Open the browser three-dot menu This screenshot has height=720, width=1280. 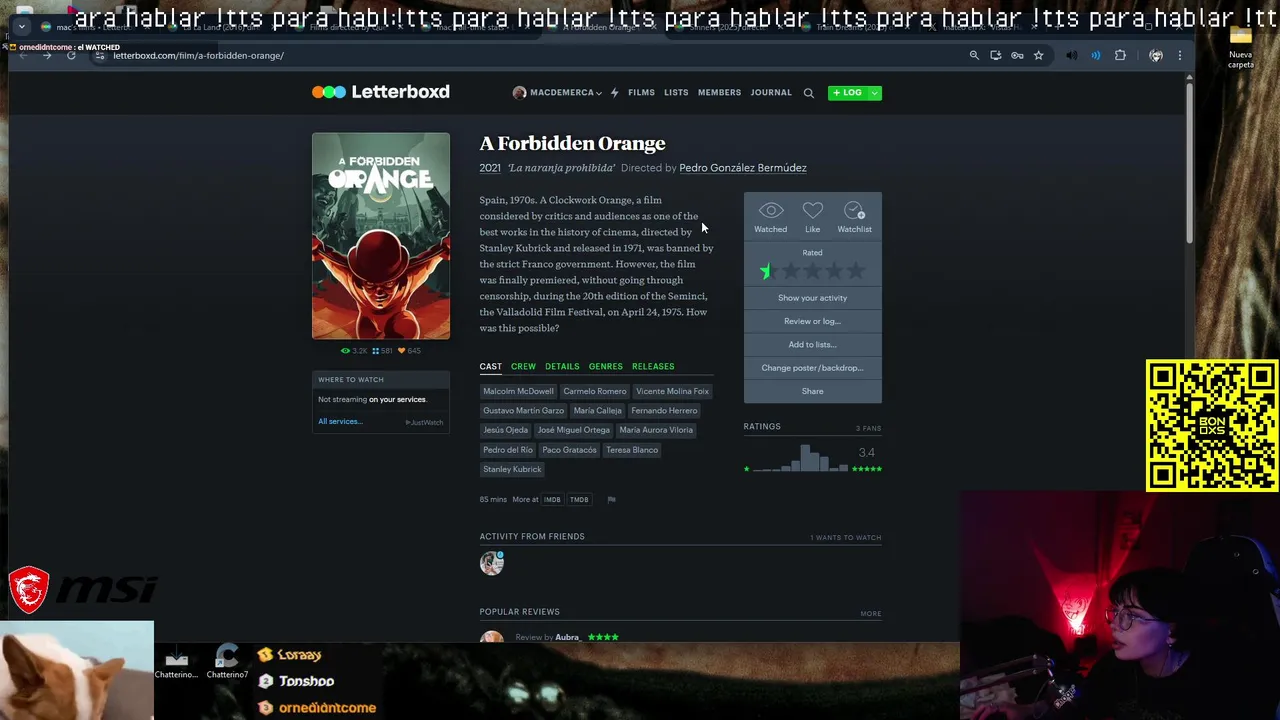[1180, 56]
